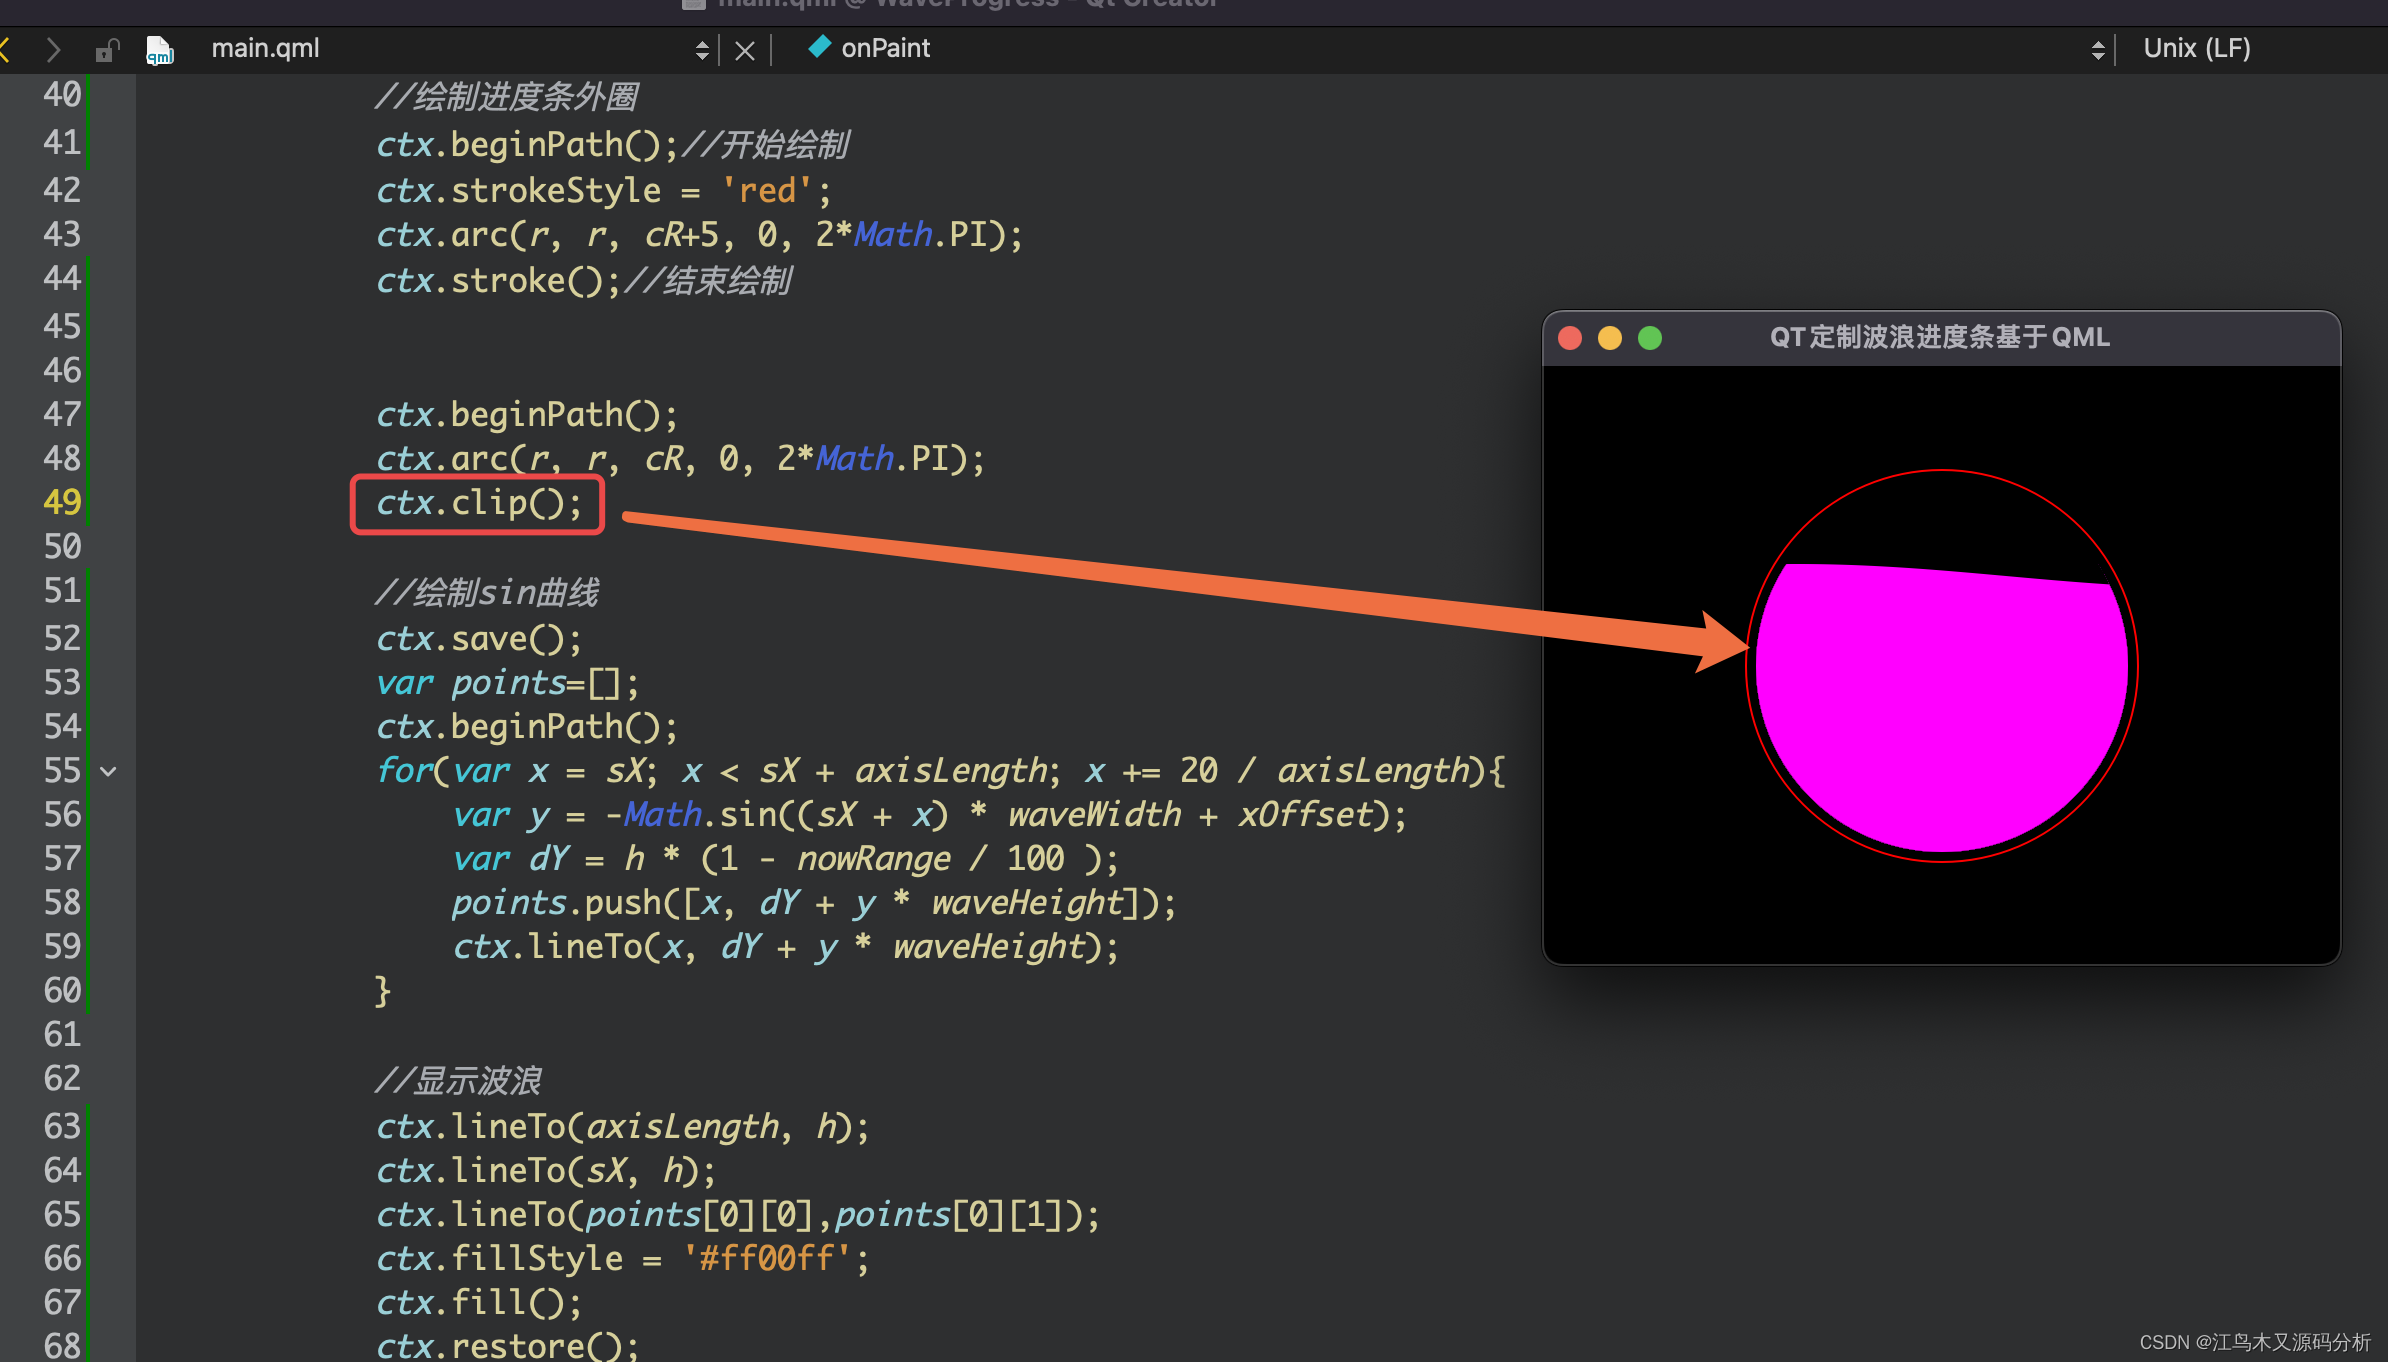Viewport: 2388px width, 1362px height.
Task: Toggle the read-only lock icon
Action: pos(106,49)
